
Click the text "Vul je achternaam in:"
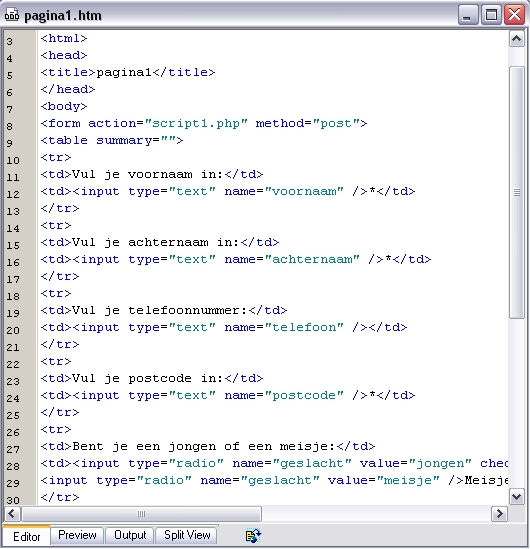[156, 242]
